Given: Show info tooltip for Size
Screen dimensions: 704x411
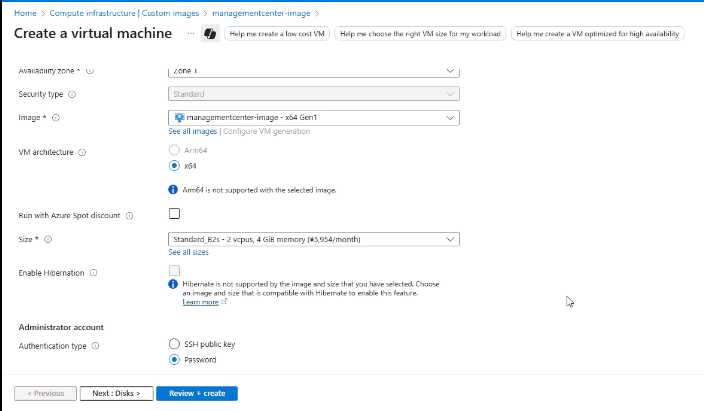Looking at the screenshot, I should (x=48, y=239).
